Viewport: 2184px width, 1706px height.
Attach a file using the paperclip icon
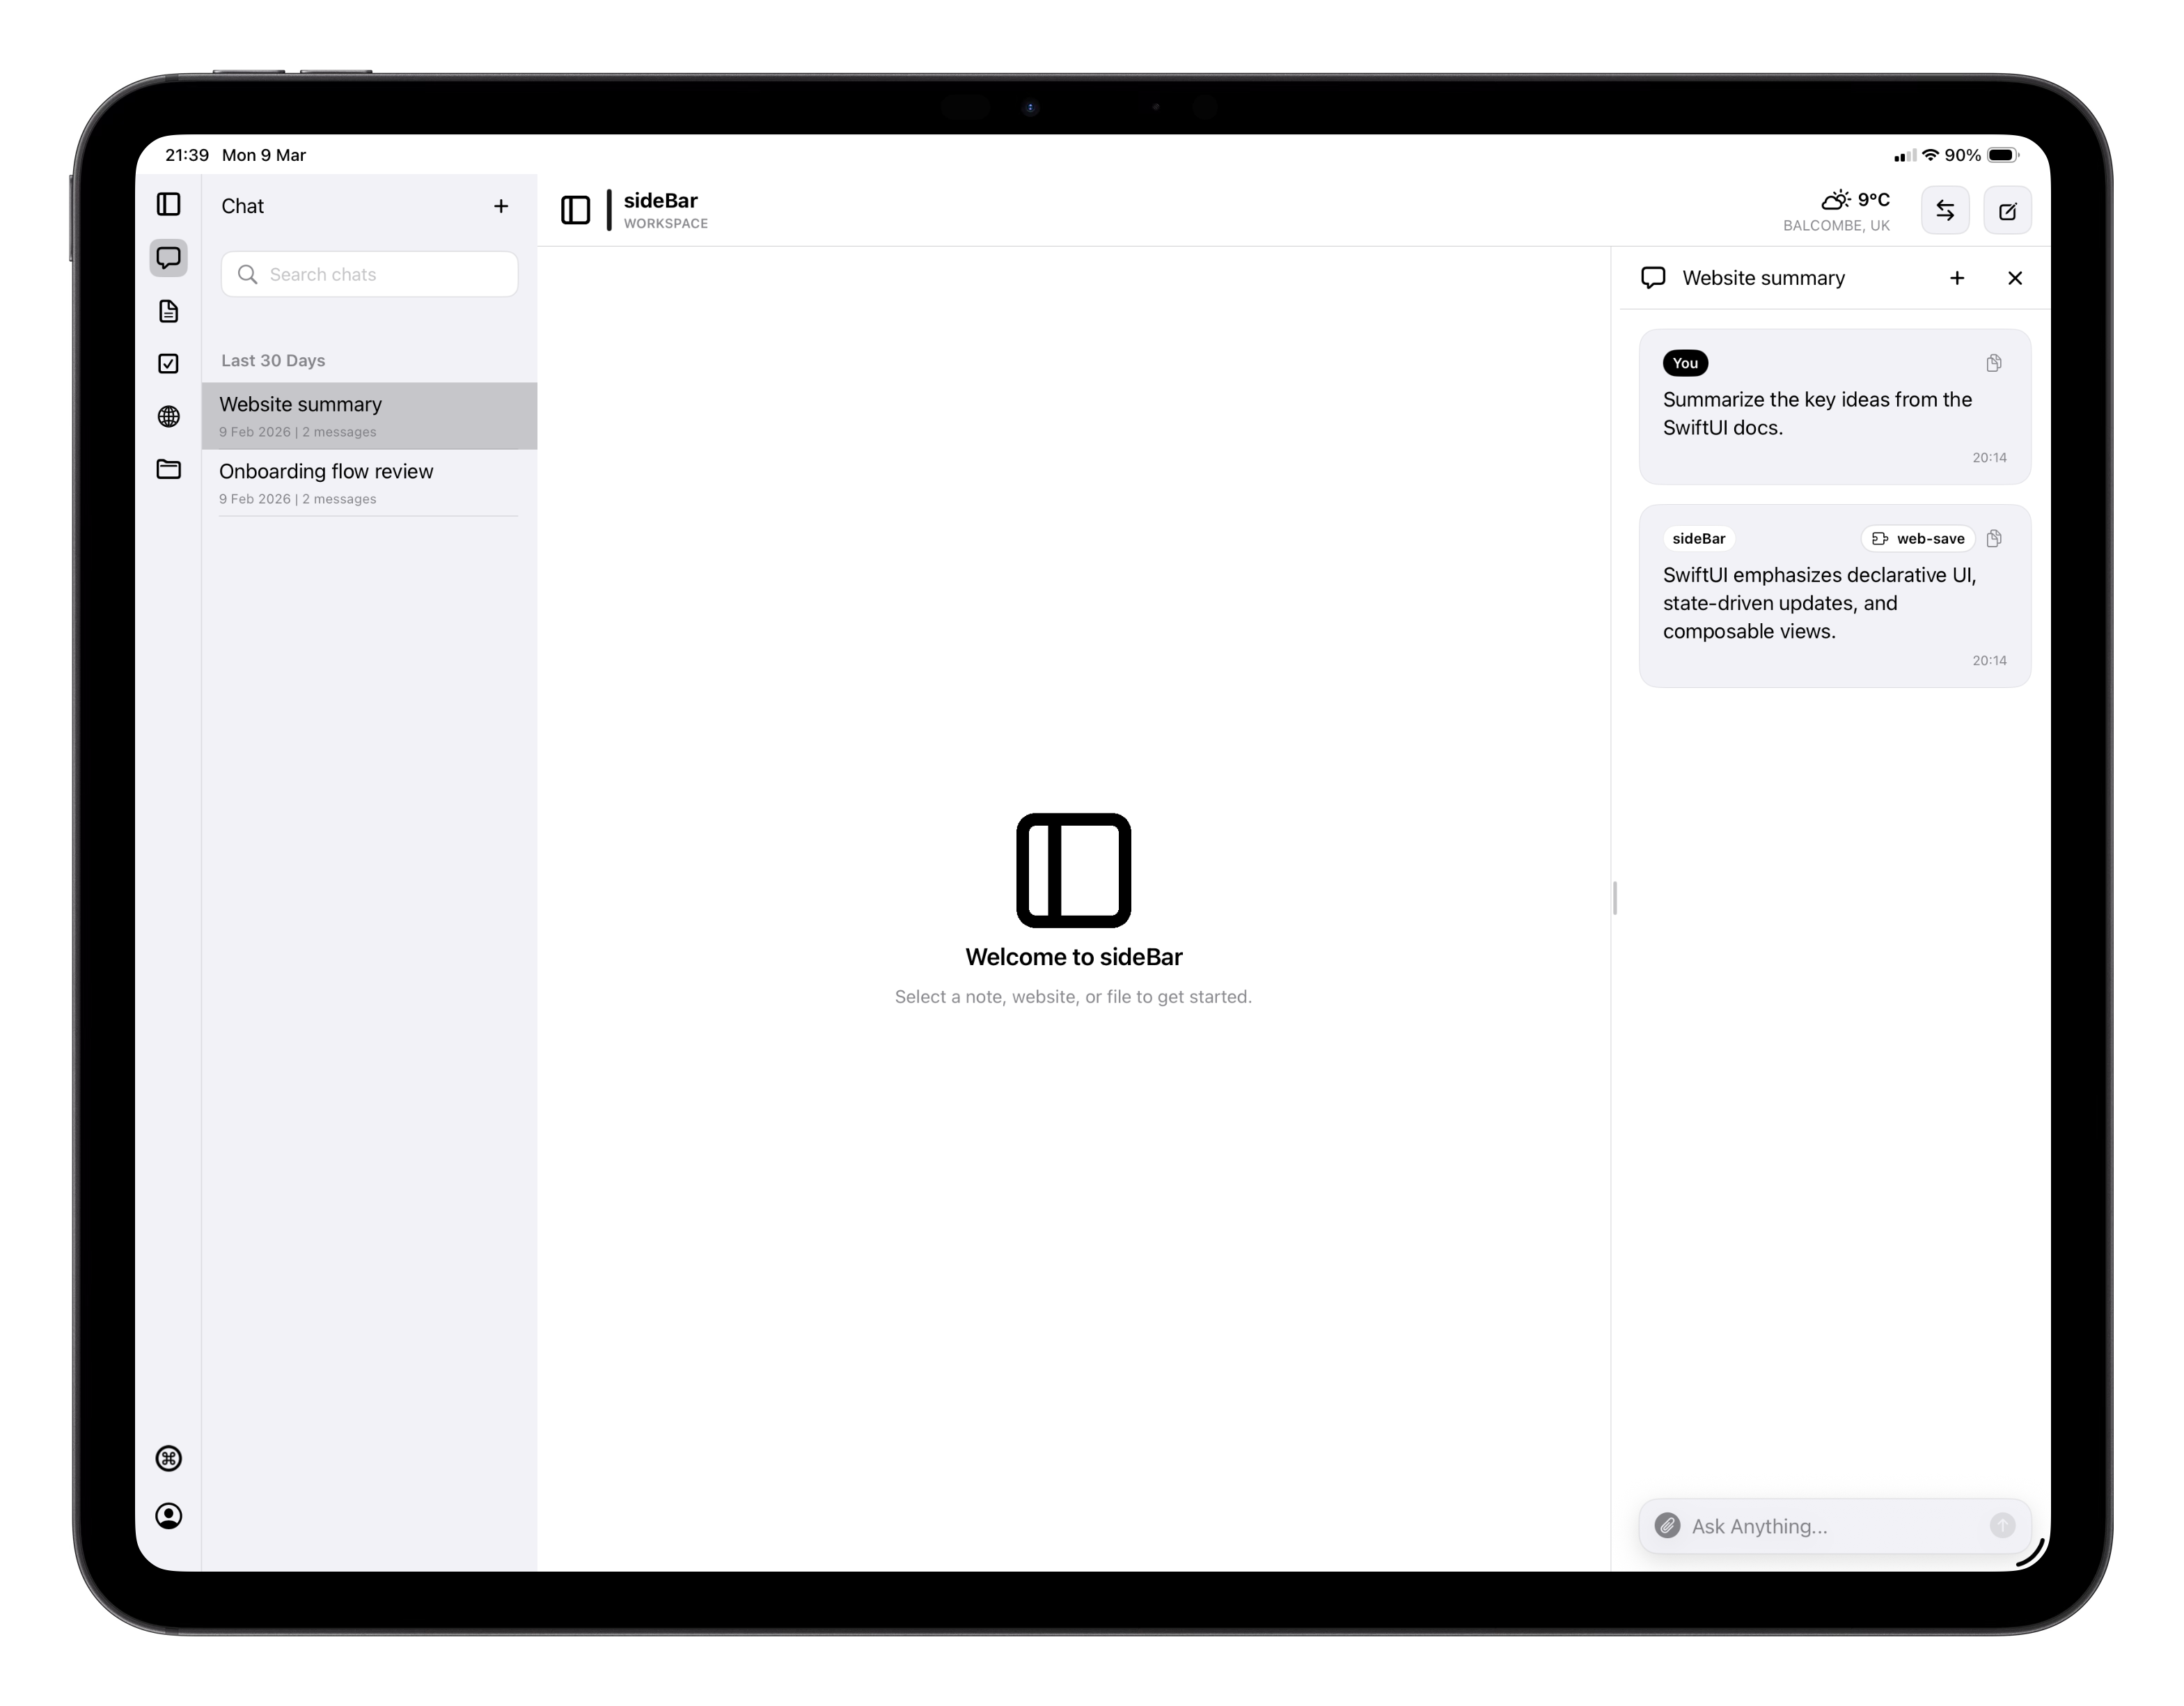click(x=1667, y=1525)
